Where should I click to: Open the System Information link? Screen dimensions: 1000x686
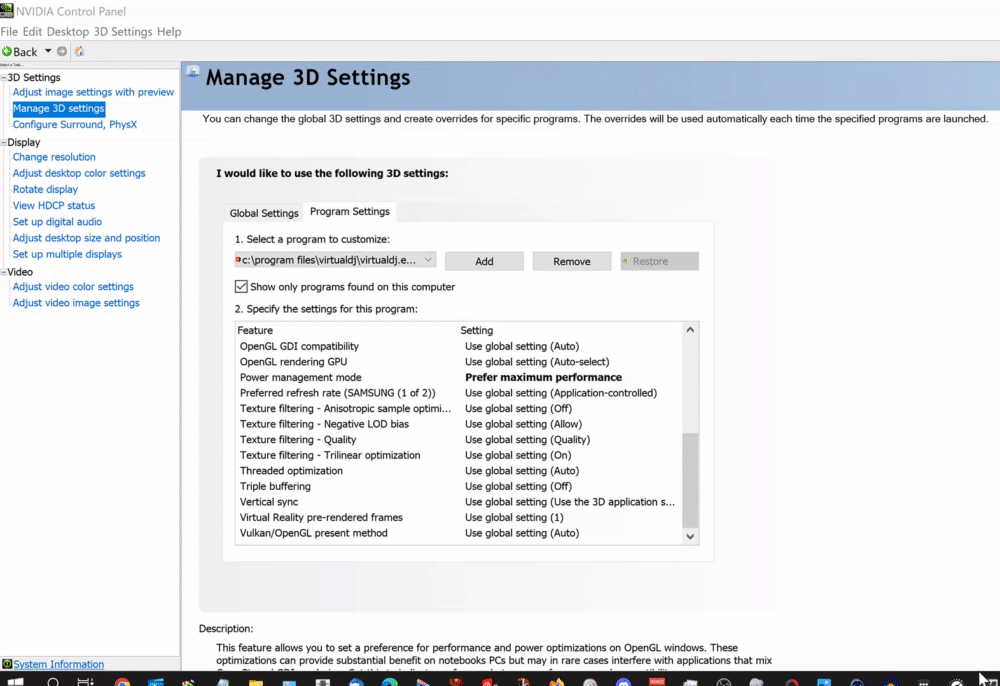coord(59,664)
